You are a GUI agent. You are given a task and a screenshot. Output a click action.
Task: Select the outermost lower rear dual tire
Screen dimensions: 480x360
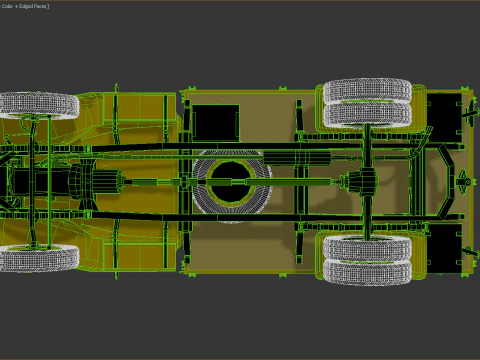pos(368,273)
